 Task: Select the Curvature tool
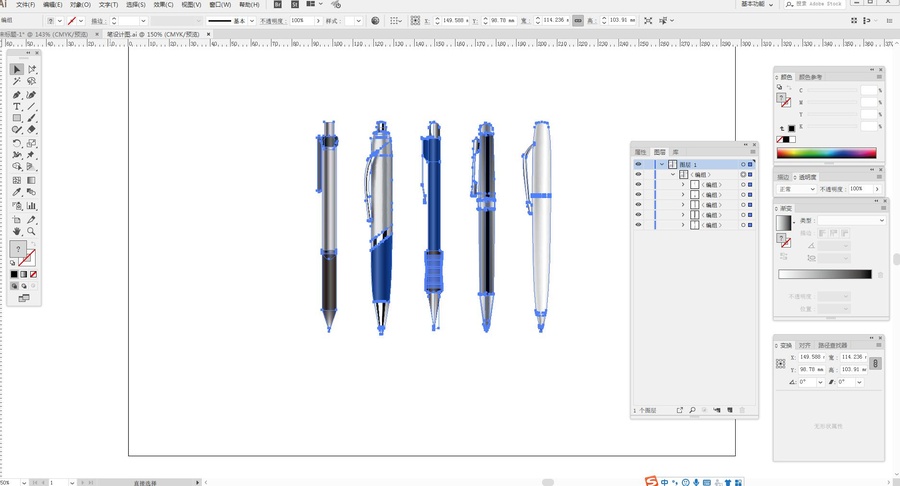pos(32,95)
